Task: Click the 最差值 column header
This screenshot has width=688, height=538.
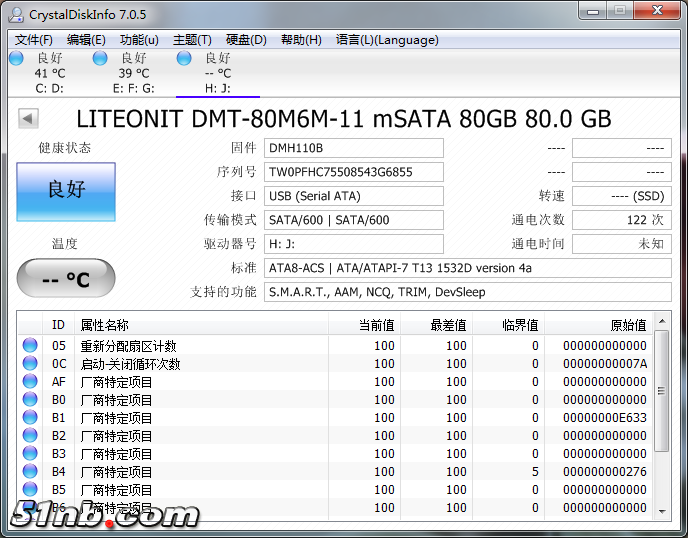Action: 437,325
